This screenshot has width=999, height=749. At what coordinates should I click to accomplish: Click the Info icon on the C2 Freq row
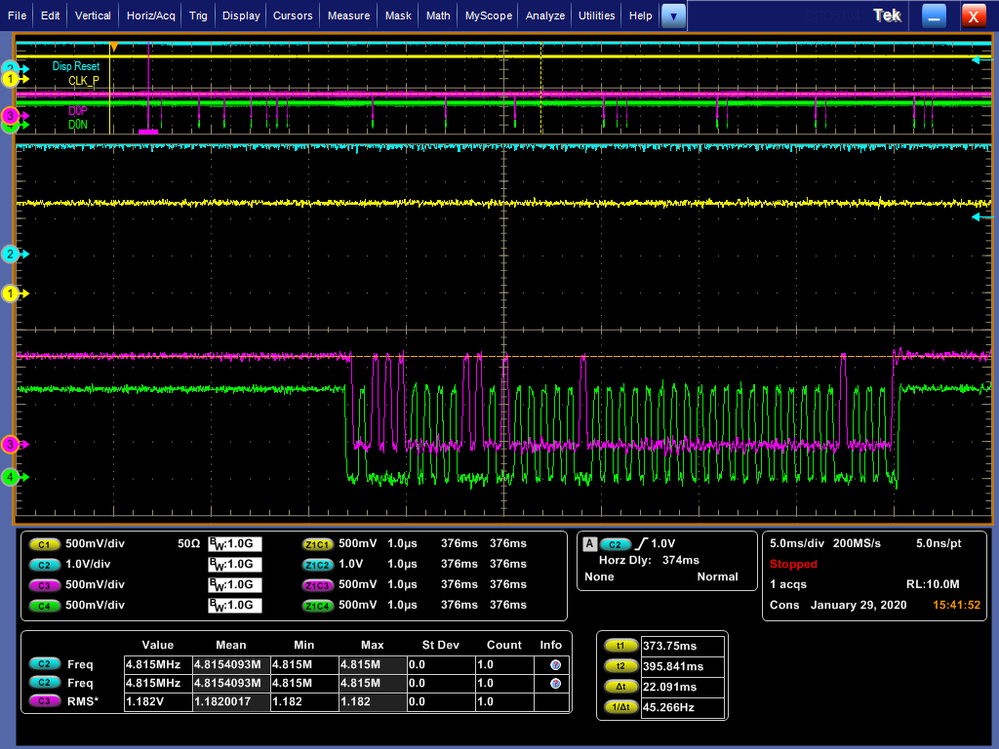click(x=557, y=663)
